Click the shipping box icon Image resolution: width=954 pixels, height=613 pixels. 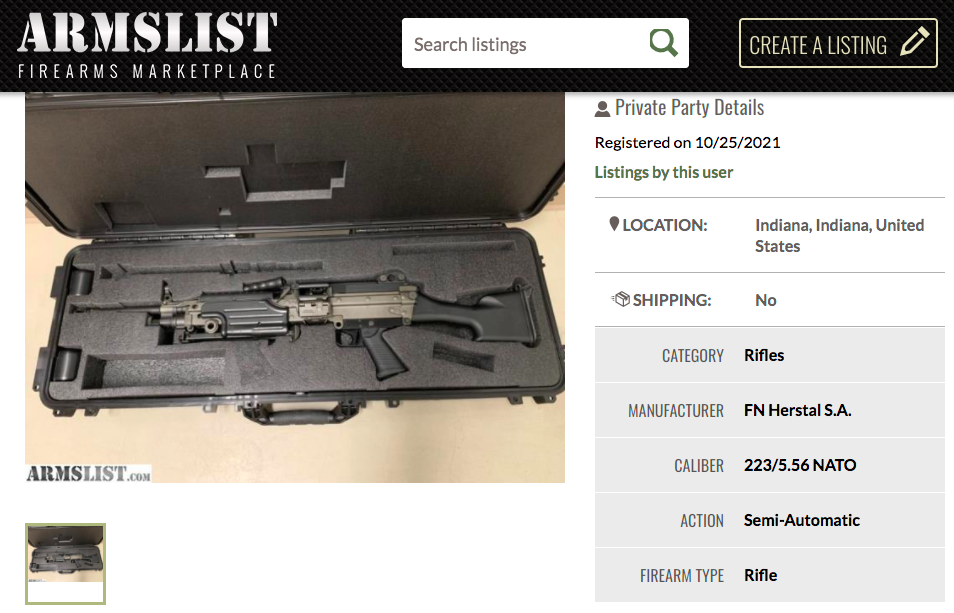pos(620,299)
